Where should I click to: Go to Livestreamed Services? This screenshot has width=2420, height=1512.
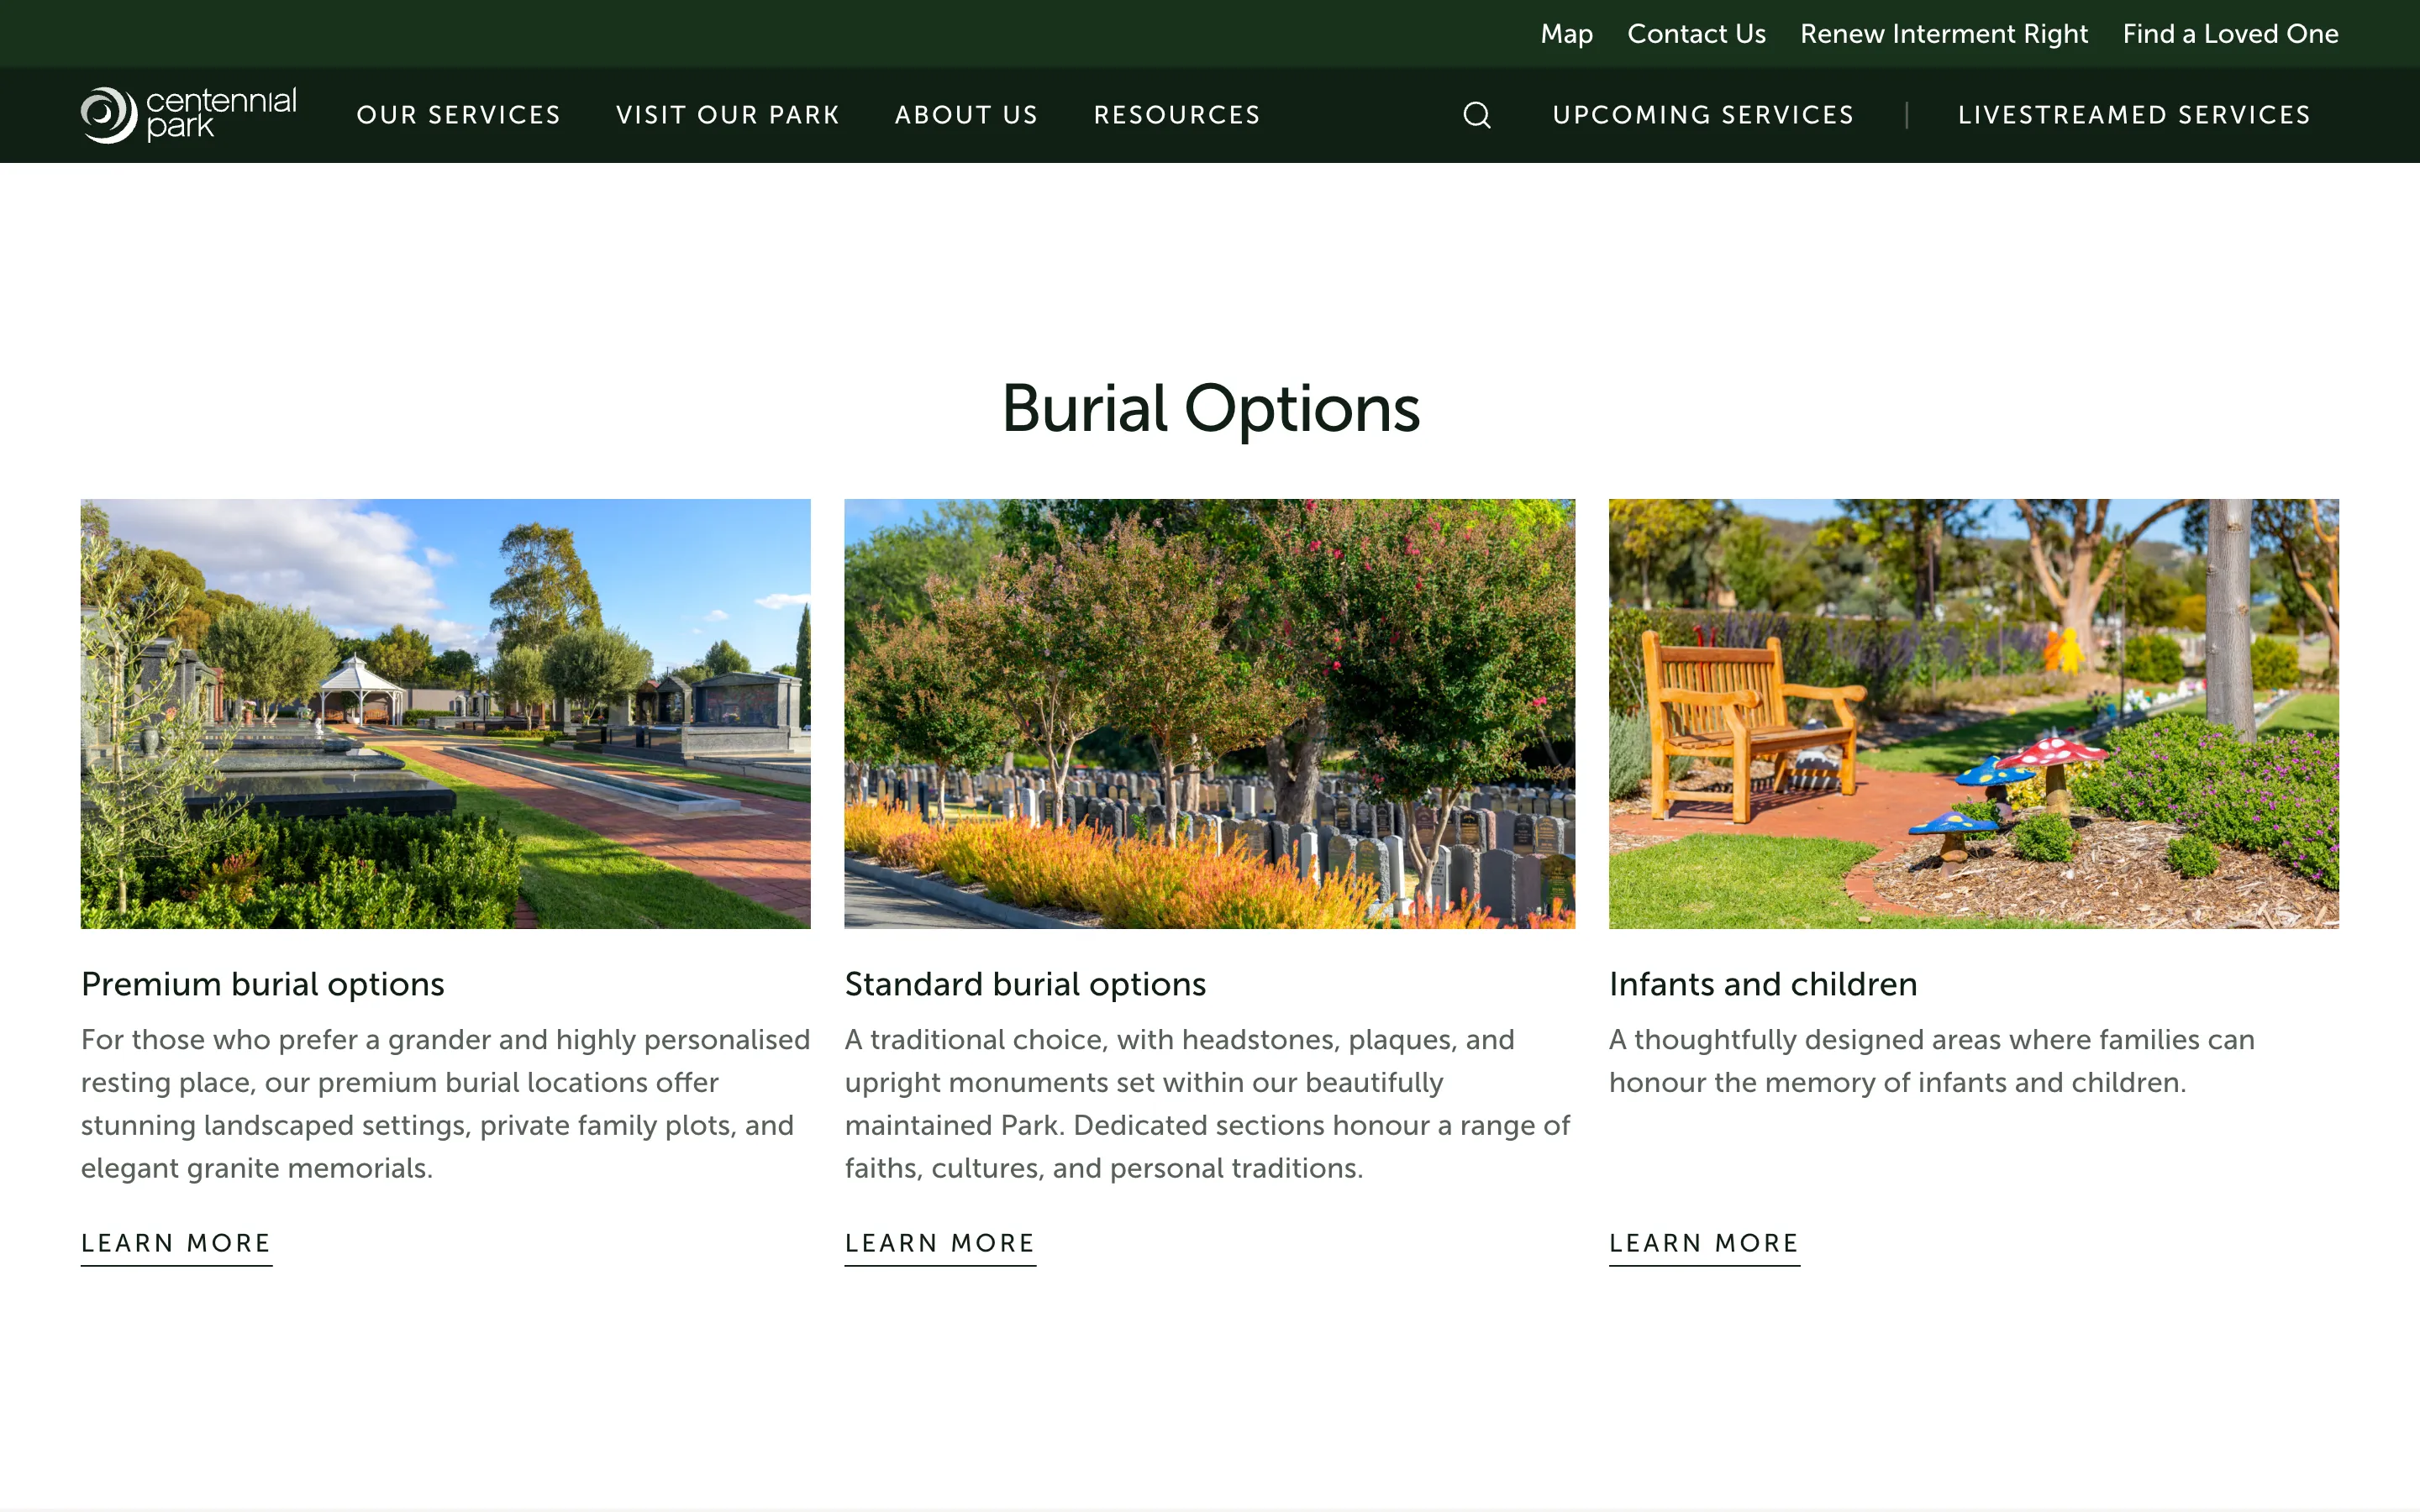2134,115
